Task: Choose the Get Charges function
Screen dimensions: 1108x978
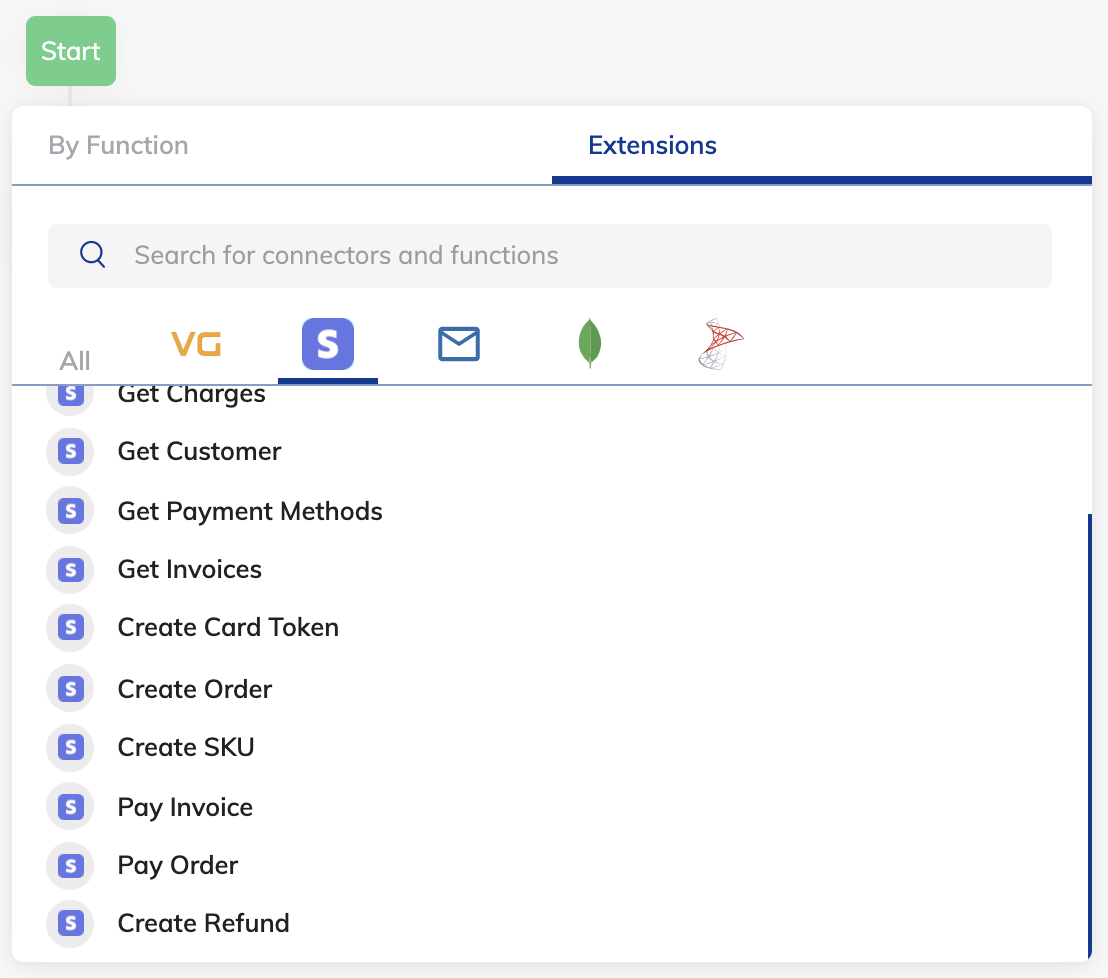Action: pyautogui.click(x=191, y=396)
